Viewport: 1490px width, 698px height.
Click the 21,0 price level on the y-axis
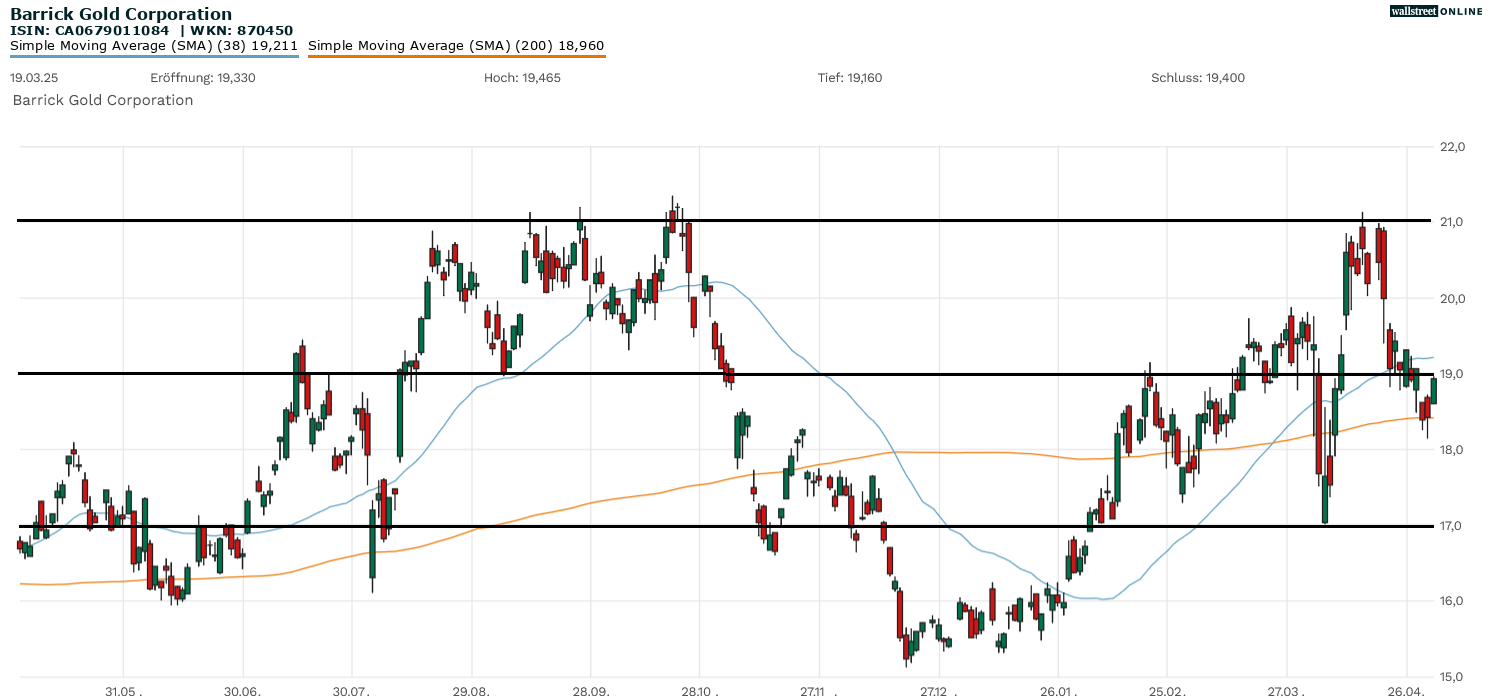1452,222
